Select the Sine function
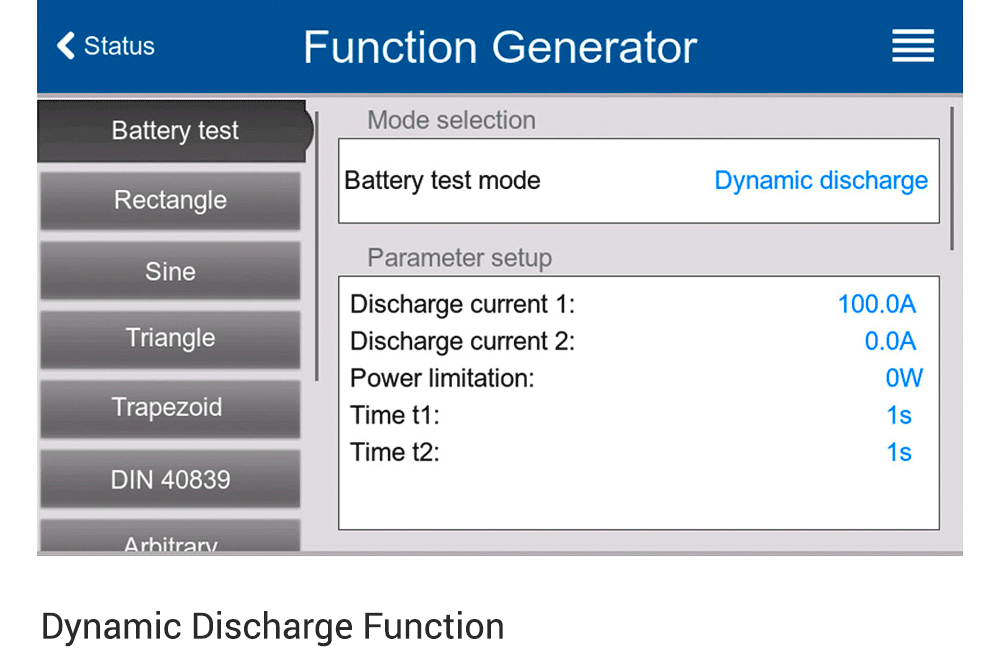 170,271
